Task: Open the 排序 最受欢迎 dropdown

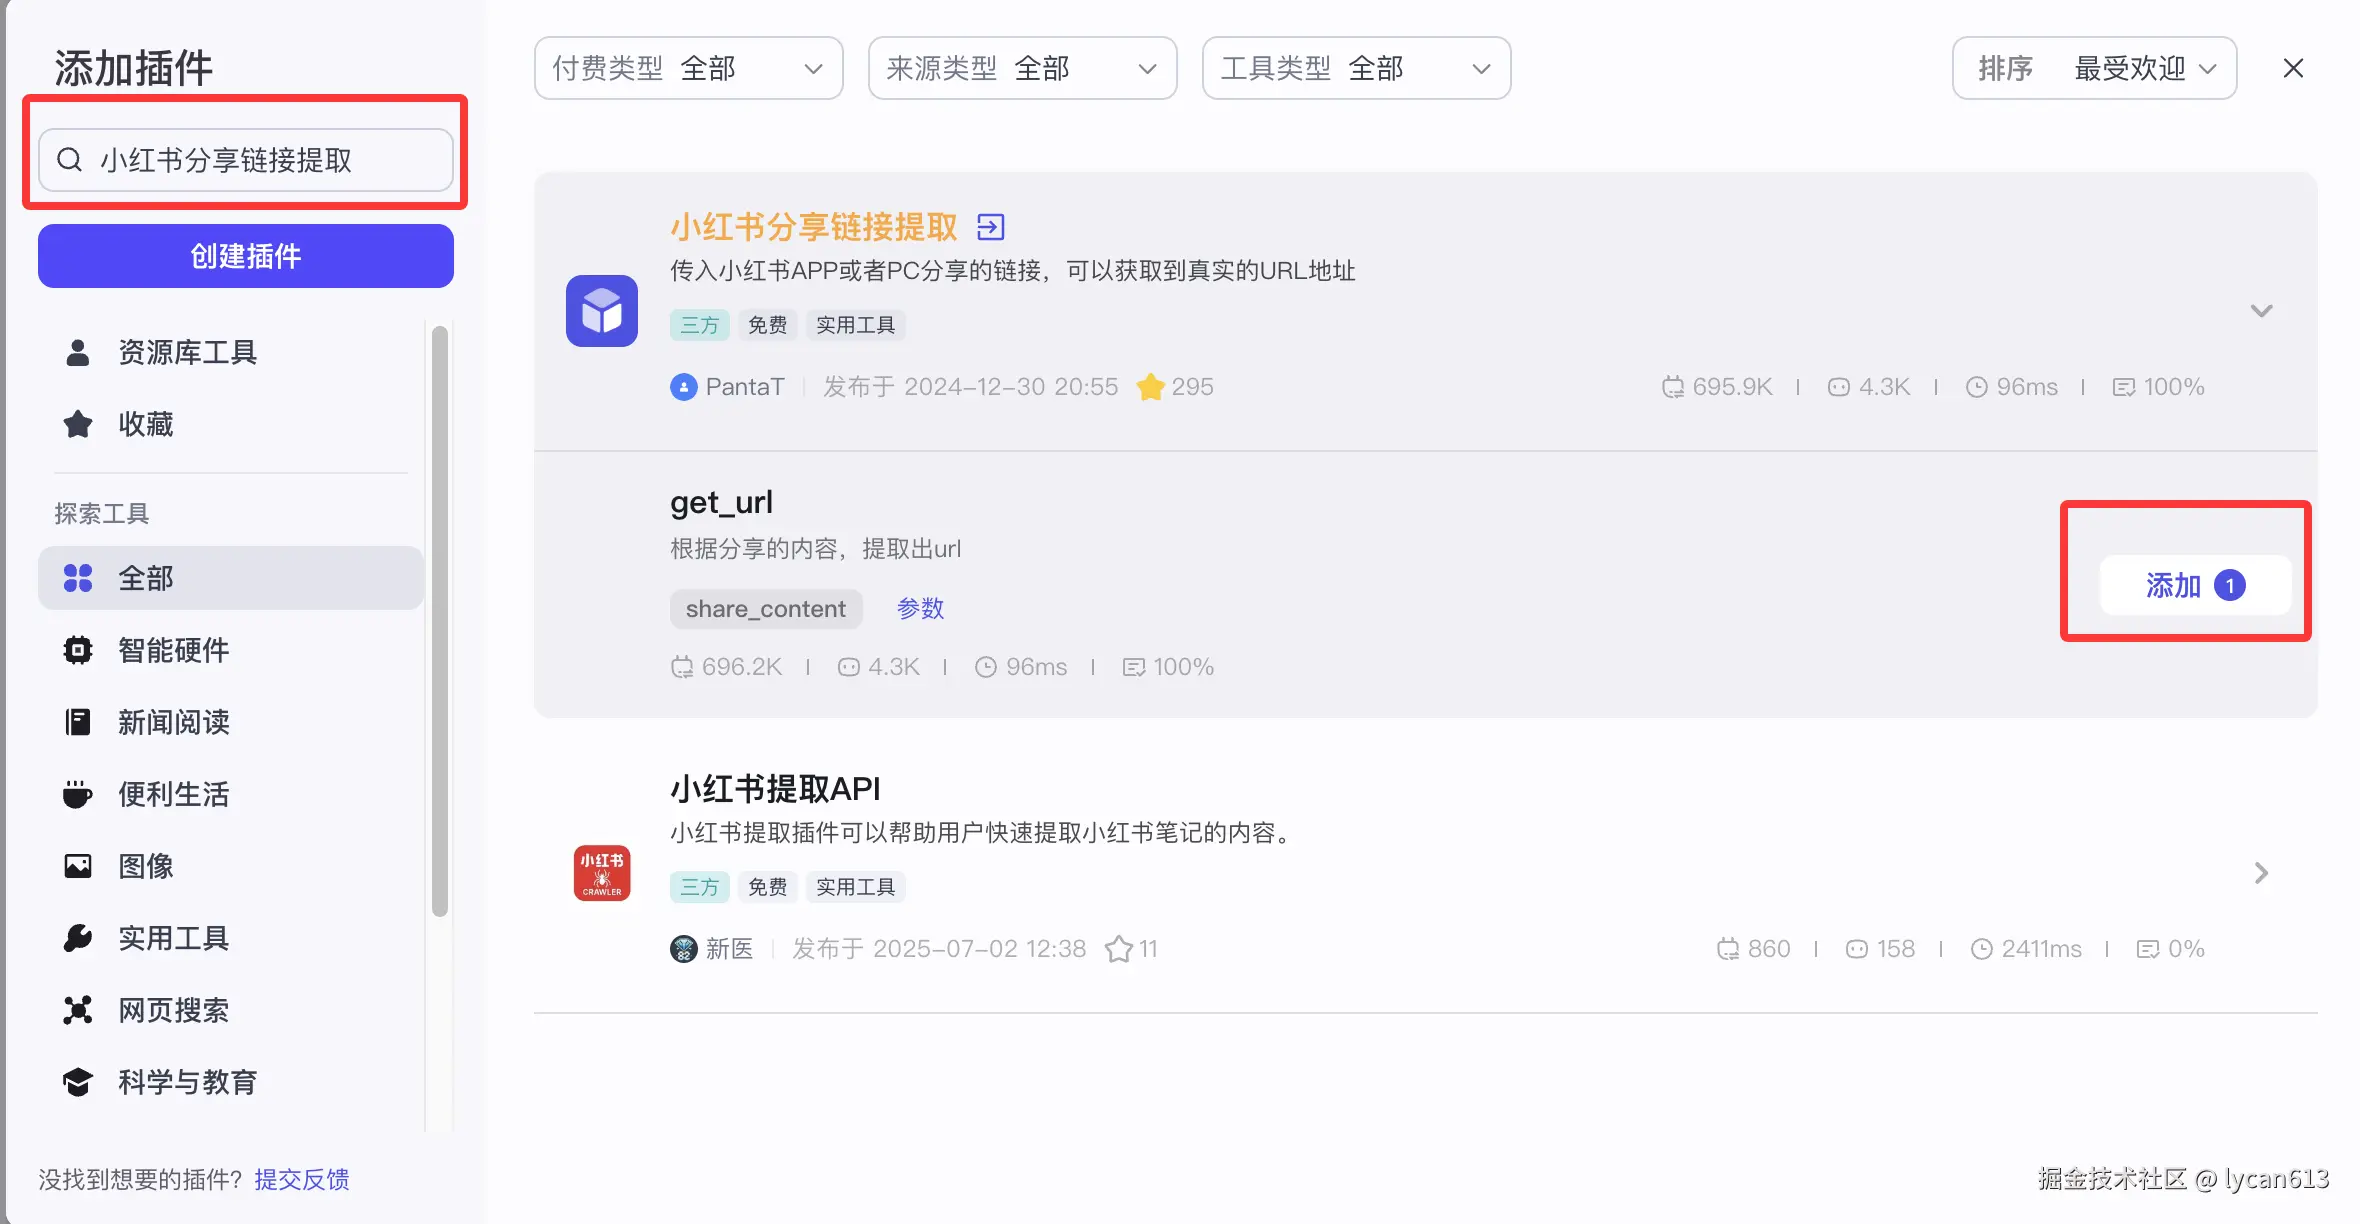Action: tap(2094, 68)
